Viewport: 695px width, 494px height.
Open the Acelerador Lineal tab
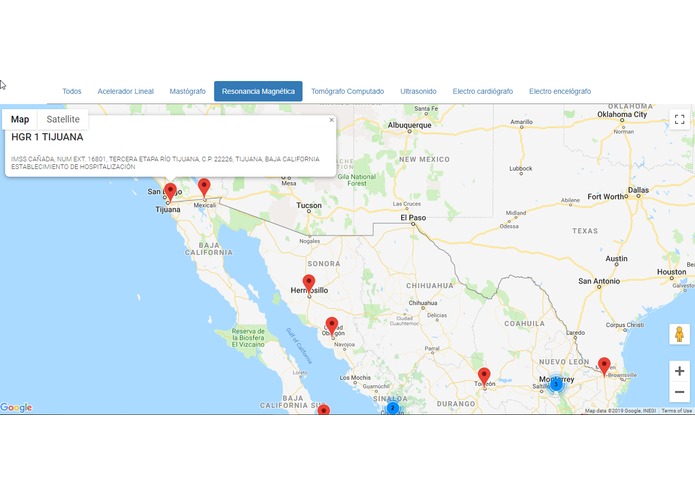coord(125,91)
